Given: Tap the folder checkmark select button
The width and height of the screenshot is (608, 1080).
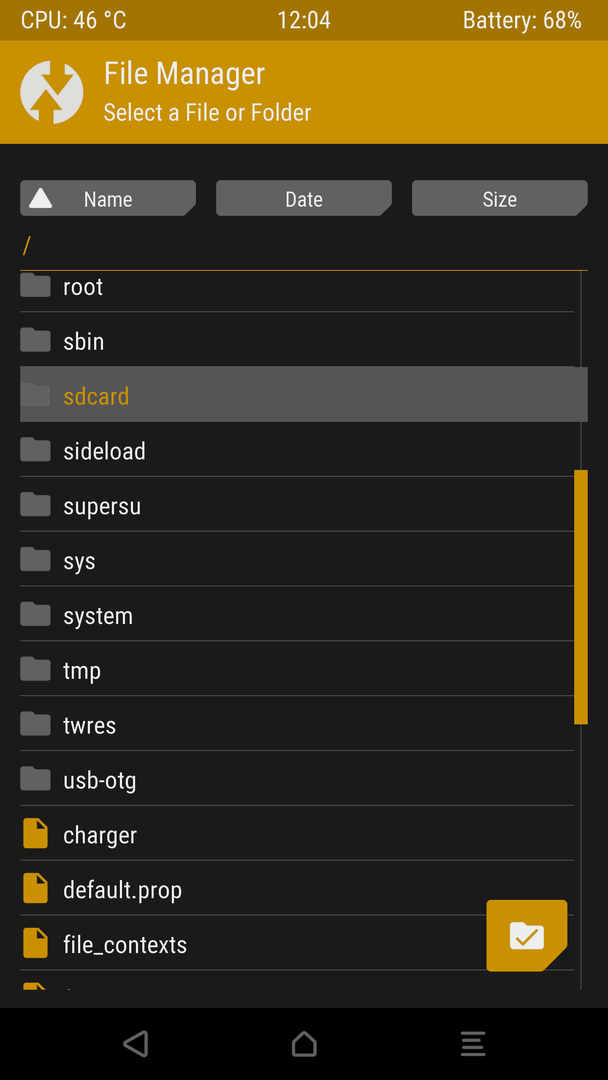Looking at the screenshot, I should pyautogui.click(x=526, y=936).
